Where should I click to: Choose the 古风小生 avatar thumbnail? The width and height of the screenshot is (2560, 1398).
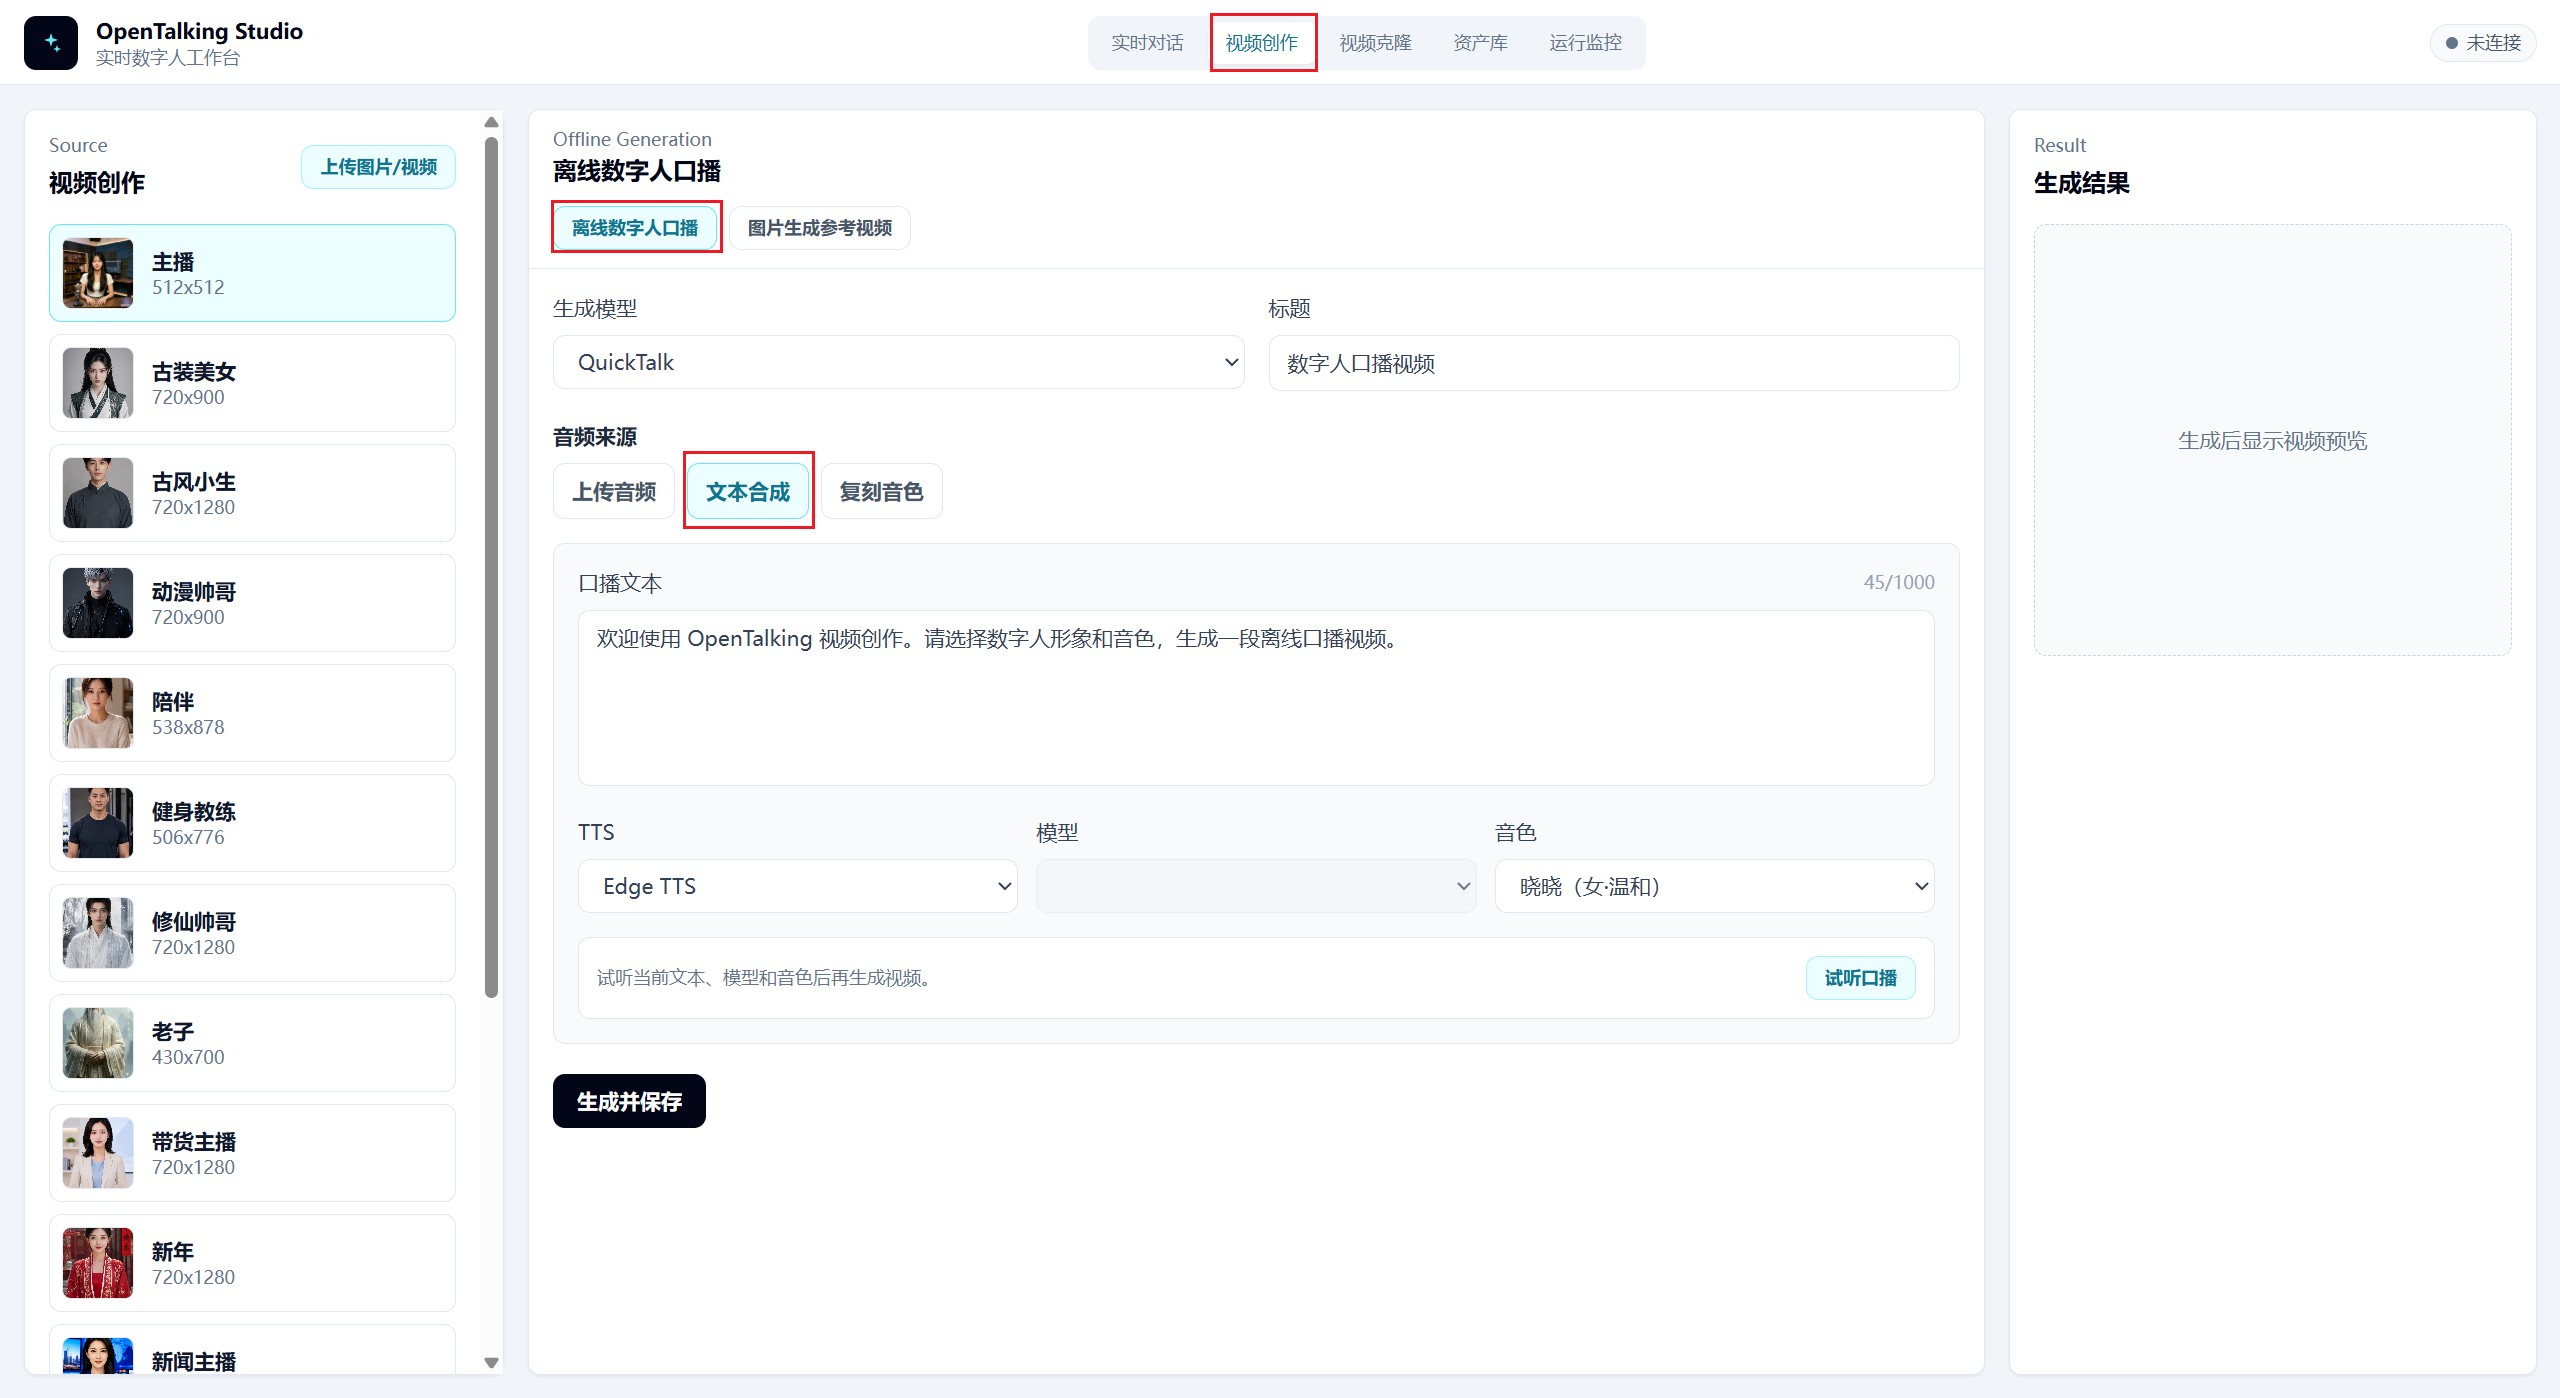click(98, 493)
